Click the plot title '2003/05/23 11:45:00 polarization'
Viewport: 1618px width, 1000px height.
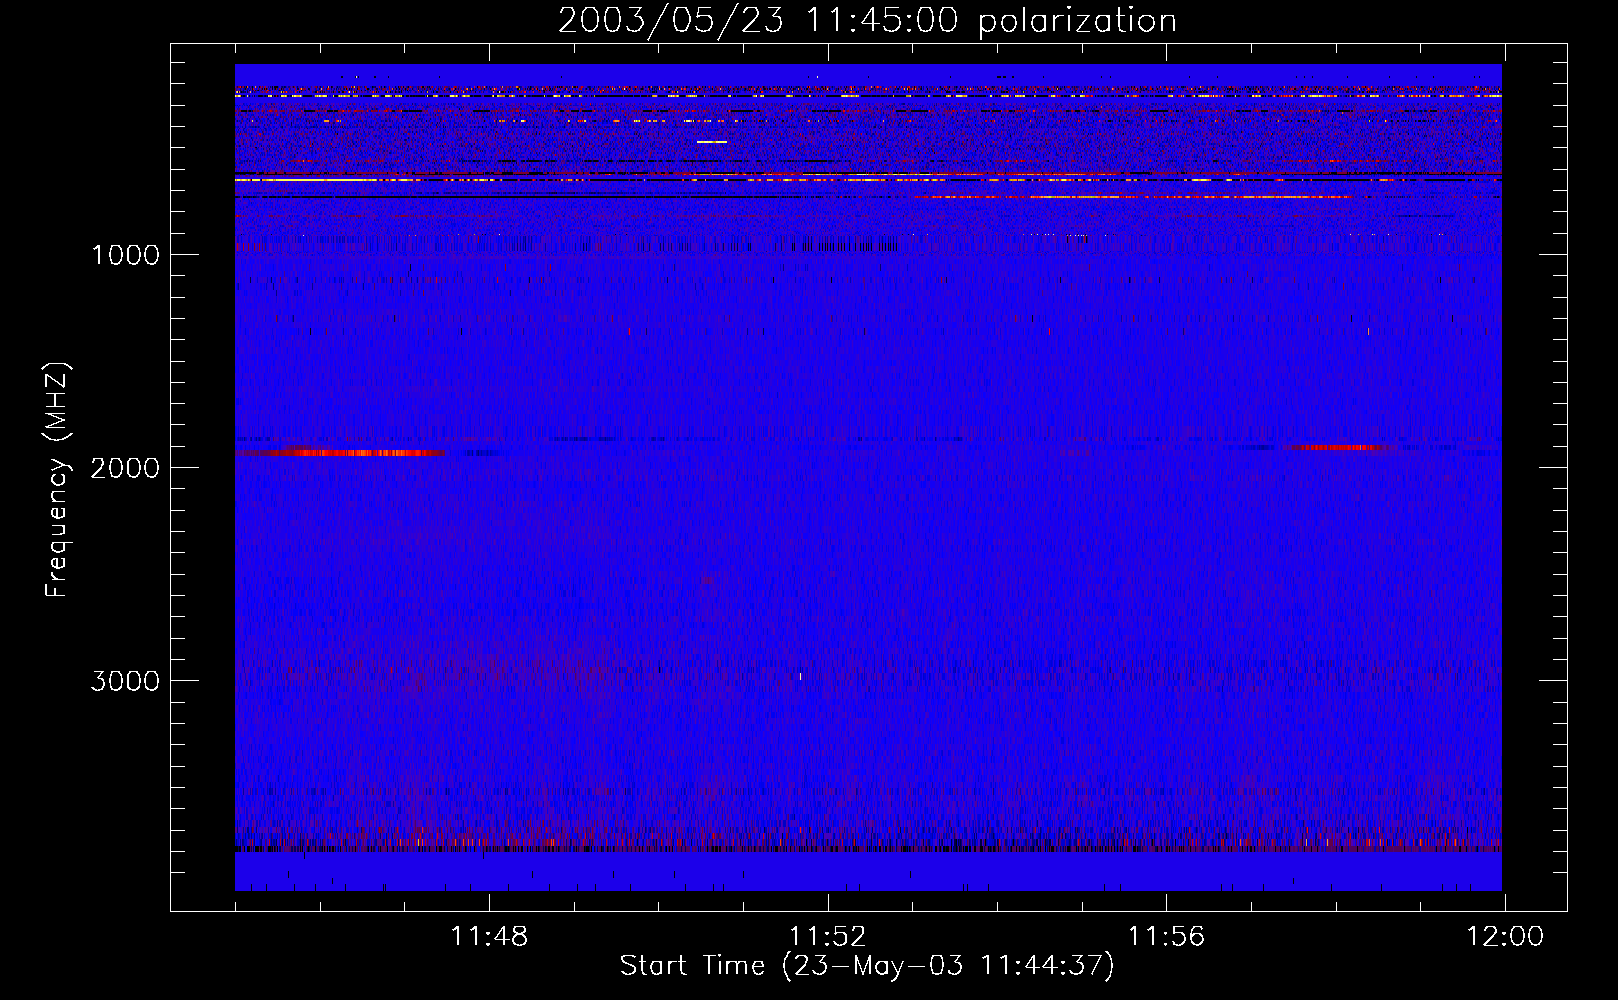click(867, 21)
